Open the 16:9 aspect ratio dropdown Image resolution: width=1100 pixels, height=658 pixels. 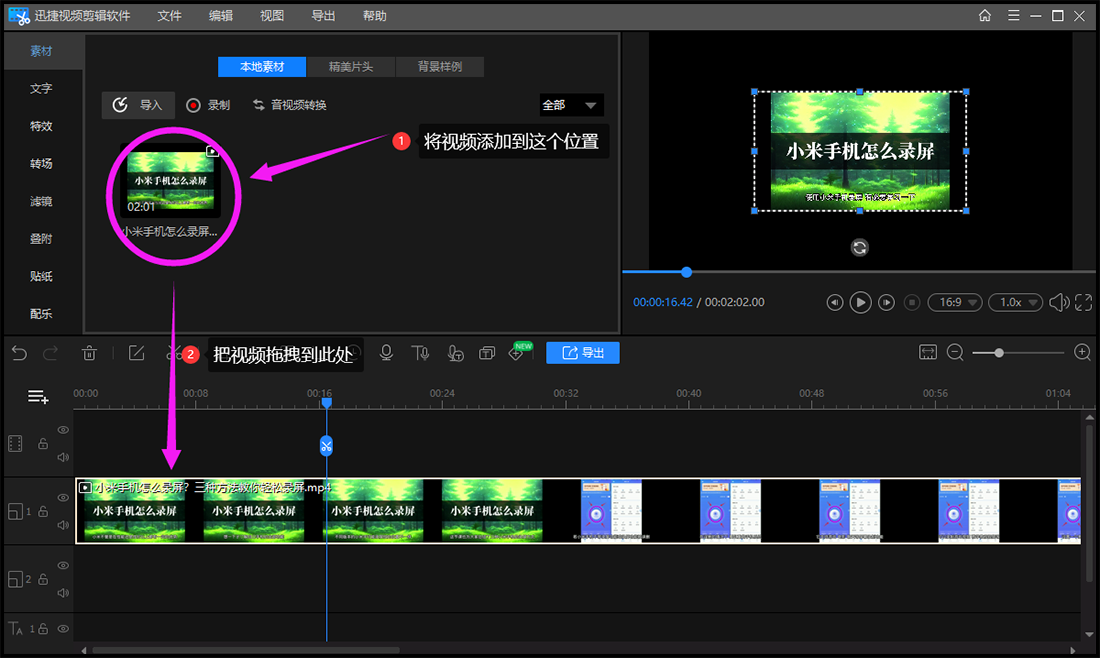tap(954, 302)
